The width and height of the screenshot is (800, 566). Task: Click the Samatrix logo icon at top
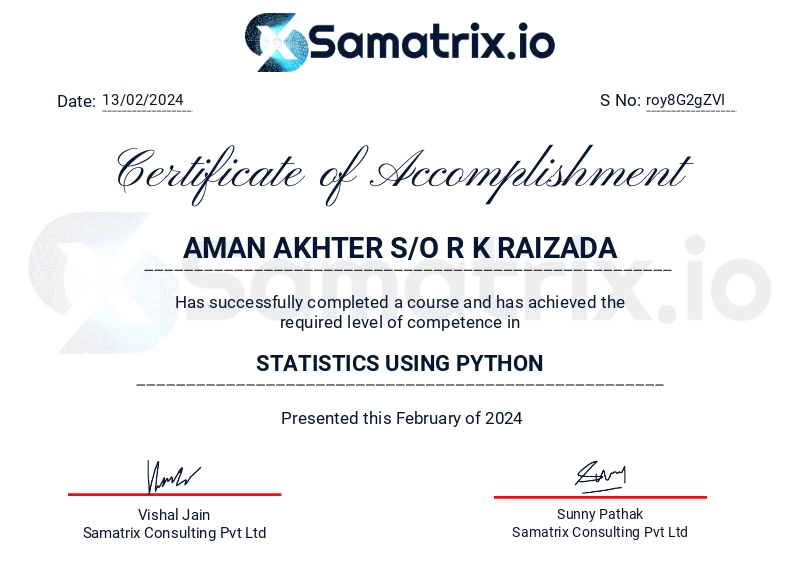(275, 42)
